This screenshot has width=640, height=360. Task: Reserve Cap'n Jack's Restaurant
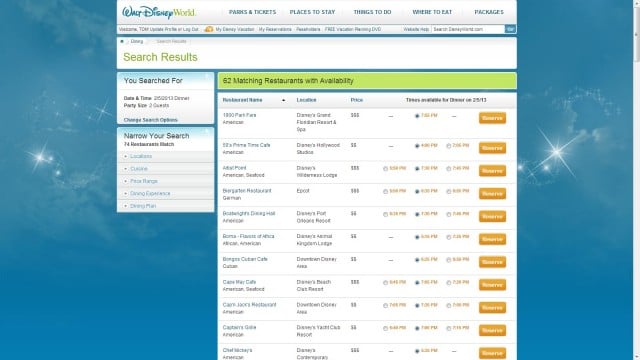[x=492, y=308]
